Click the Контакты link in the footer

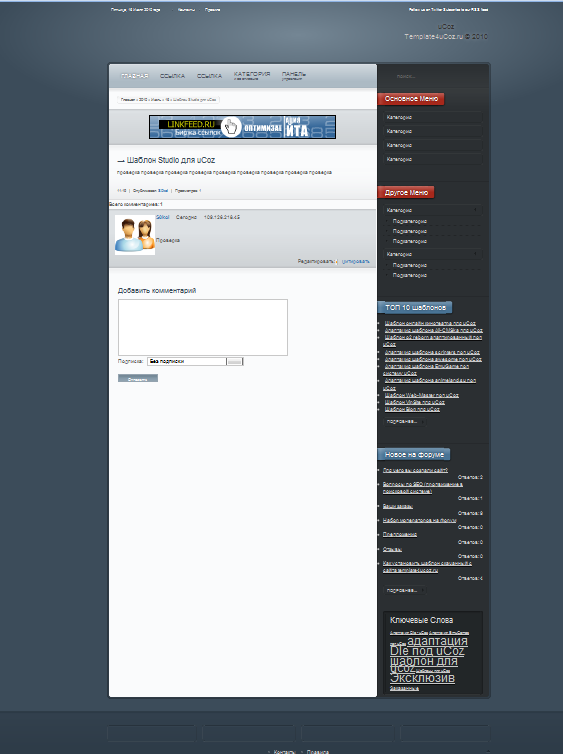point(285,752)
